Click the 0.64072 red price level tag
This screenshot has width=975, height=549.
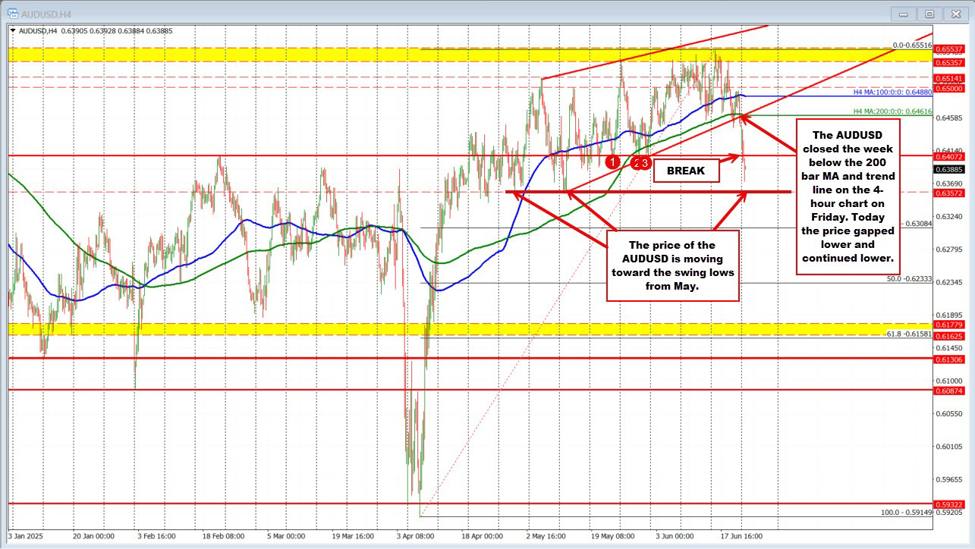(947, 156)
